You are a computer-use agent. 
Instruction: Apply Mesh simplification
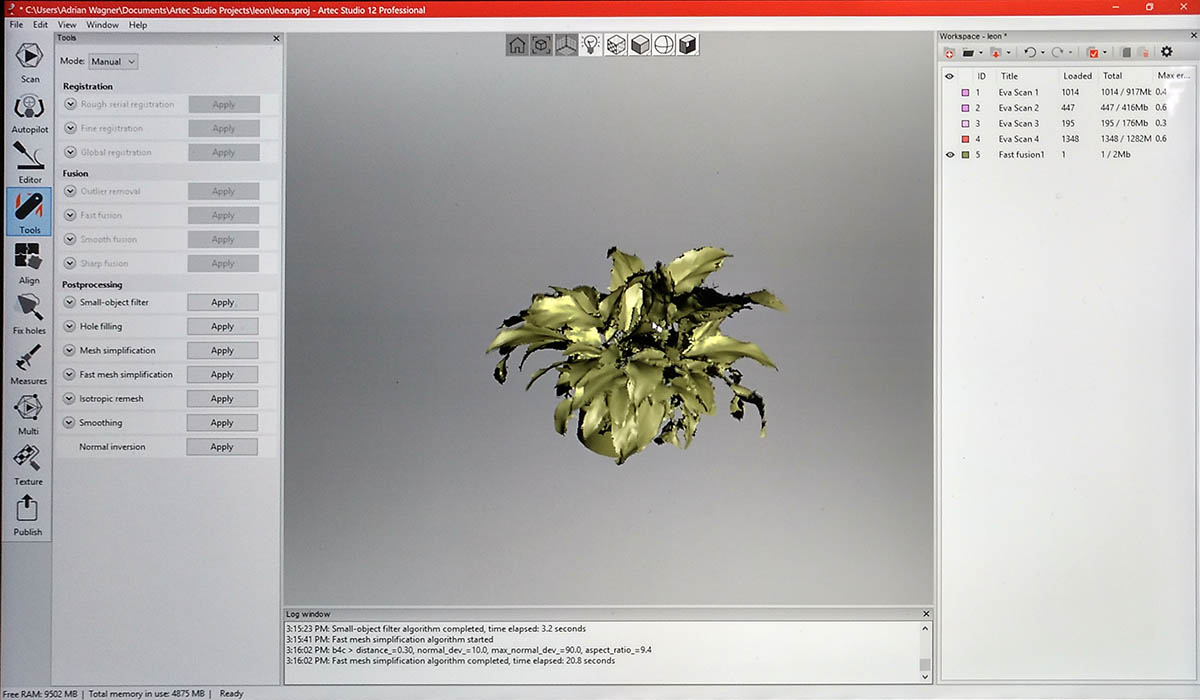(222, 350)
